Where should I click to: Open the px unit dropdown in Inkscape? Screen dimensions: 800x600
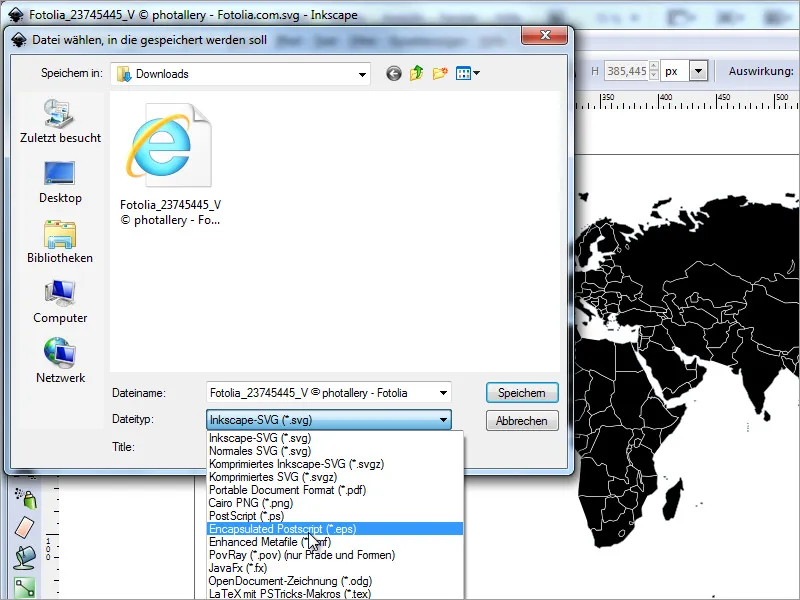(x=698, y=71)
